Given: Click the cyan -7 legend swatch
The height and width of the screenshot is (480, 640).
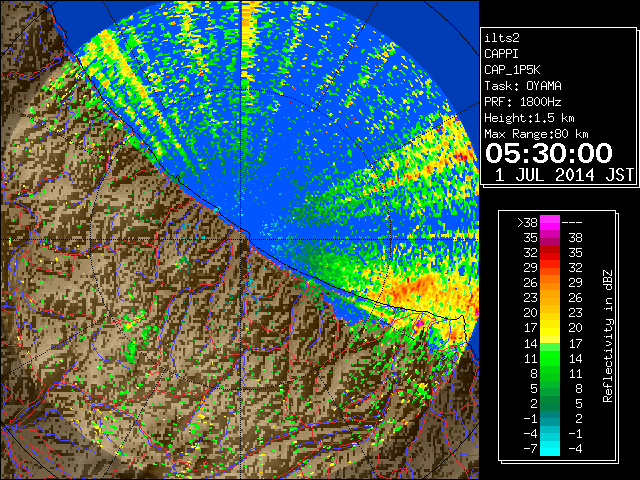Looking at the screenshot, I should tap(550, 449).
